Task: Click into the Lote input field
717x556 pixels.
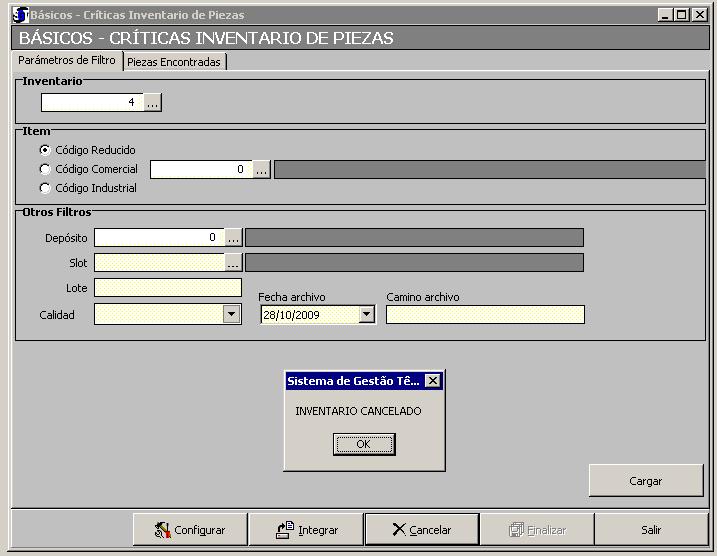Action: tap(168, 288)
